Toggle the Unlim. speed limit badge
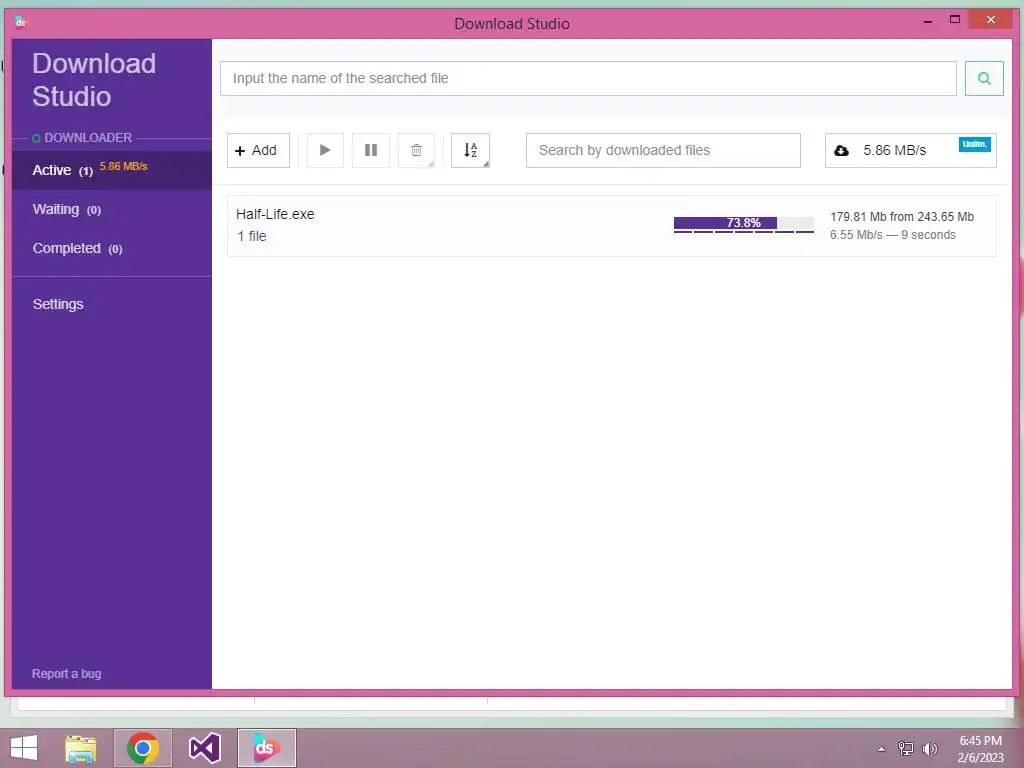The width and height of the screenshot is (1024, 768). (974, 144)
